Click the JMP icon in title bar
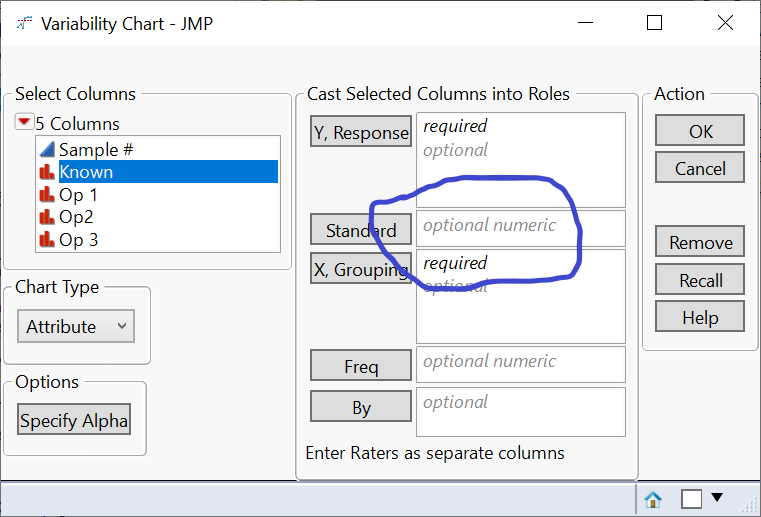 (22, 23)
